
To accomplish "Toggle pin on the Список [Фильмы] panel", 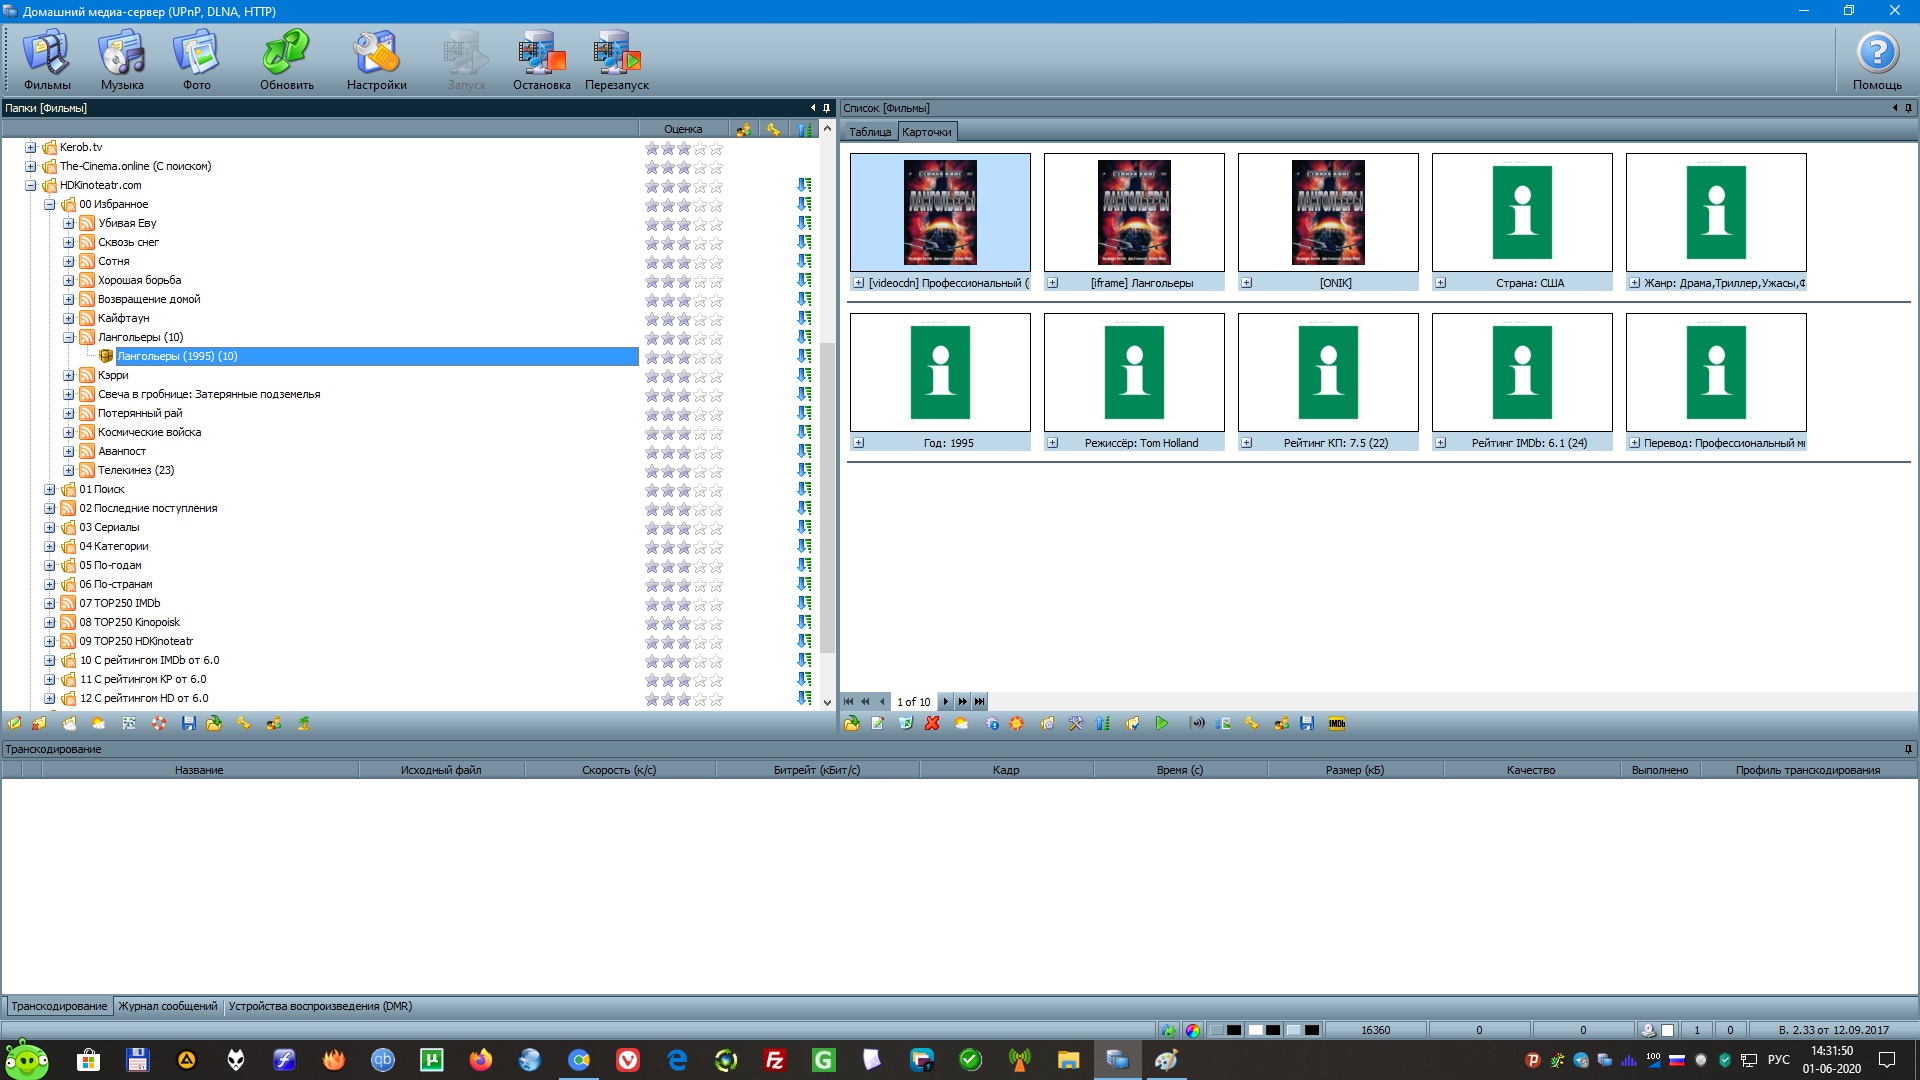I will [1908, 108].
